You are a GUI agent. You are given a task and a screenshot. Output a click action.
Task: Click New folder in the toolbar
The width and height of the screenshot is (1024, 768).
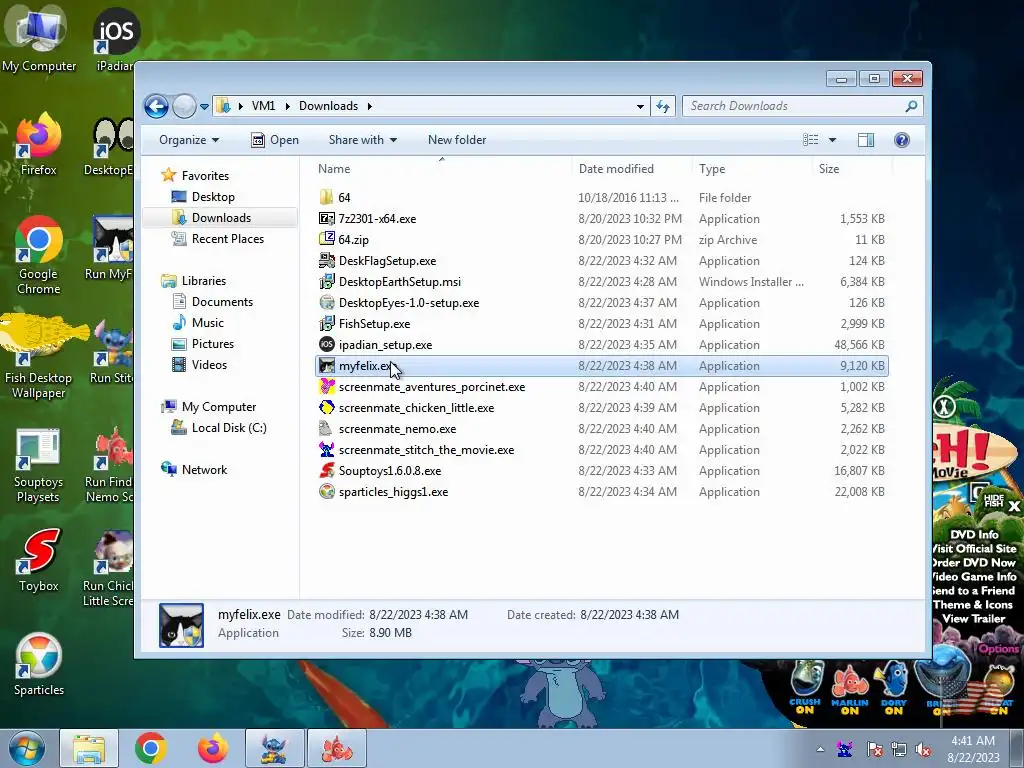(x=457, y=140)
